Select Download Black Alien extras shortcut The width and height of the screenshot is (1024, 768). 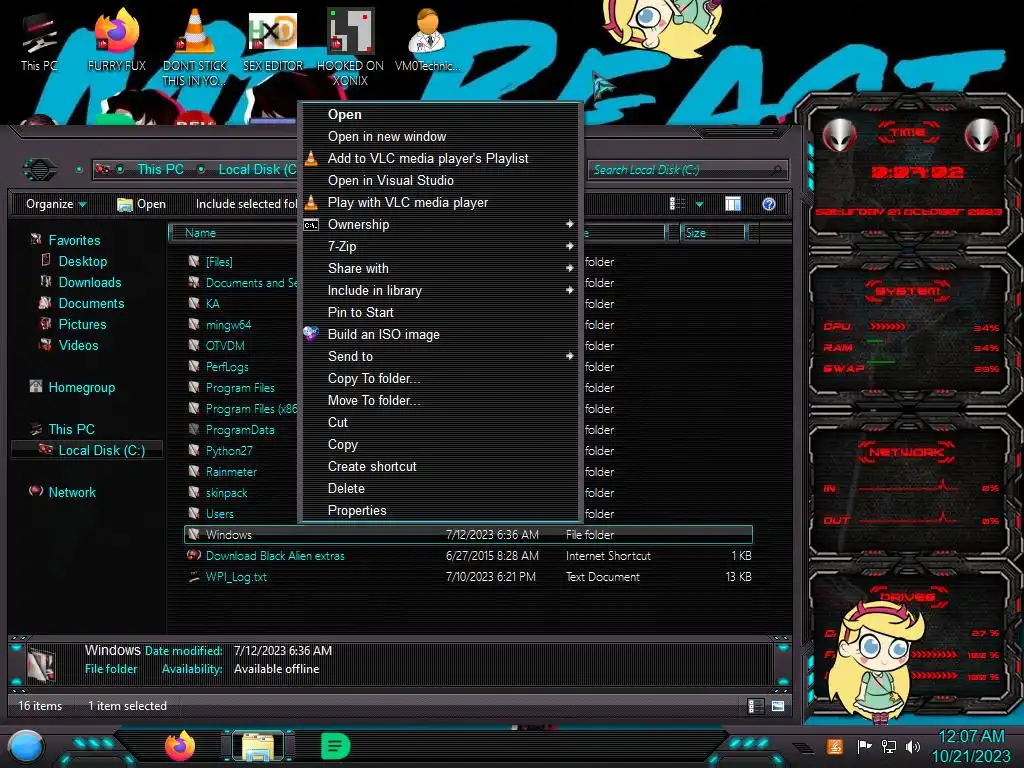274,556
